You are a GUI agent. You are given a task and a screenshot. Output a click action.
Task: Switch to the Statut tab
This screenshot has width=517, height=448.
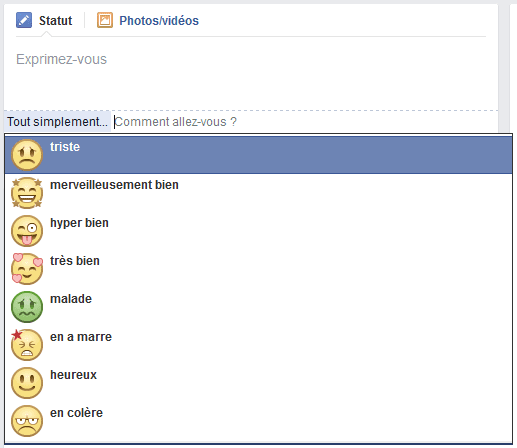pos(44,21)
